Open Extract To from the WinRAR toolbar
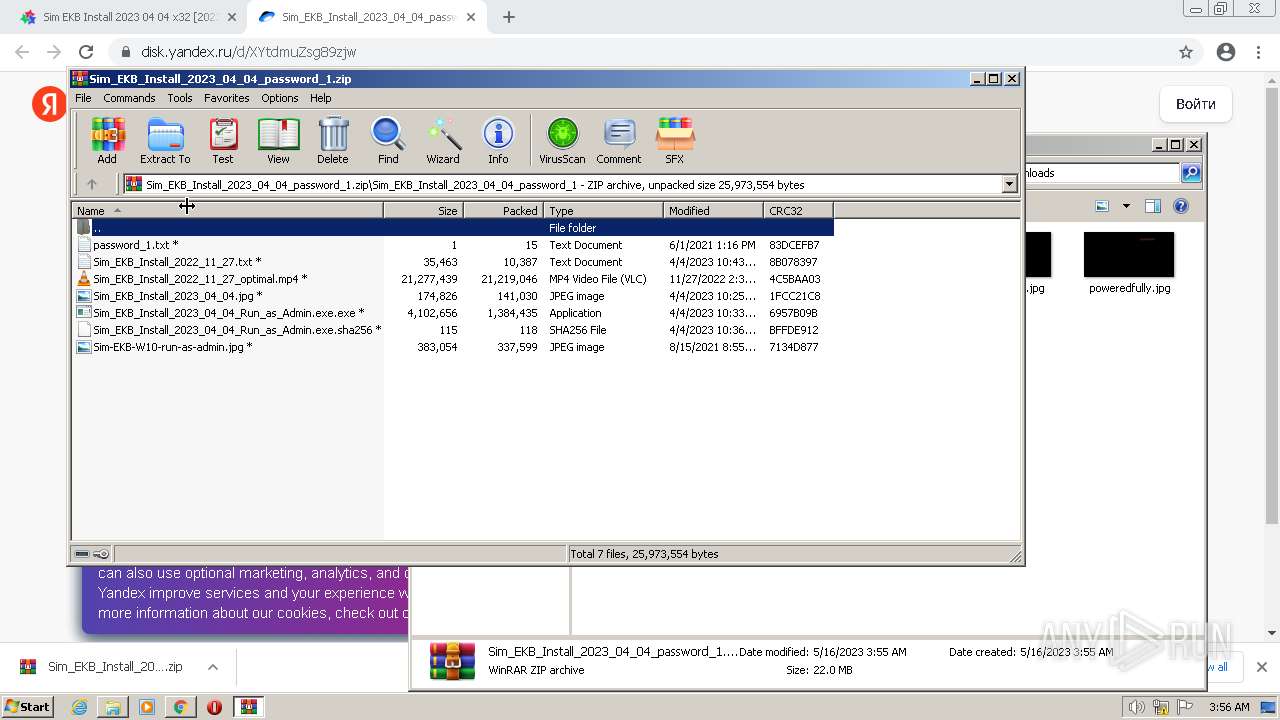 tap(165, 140)
